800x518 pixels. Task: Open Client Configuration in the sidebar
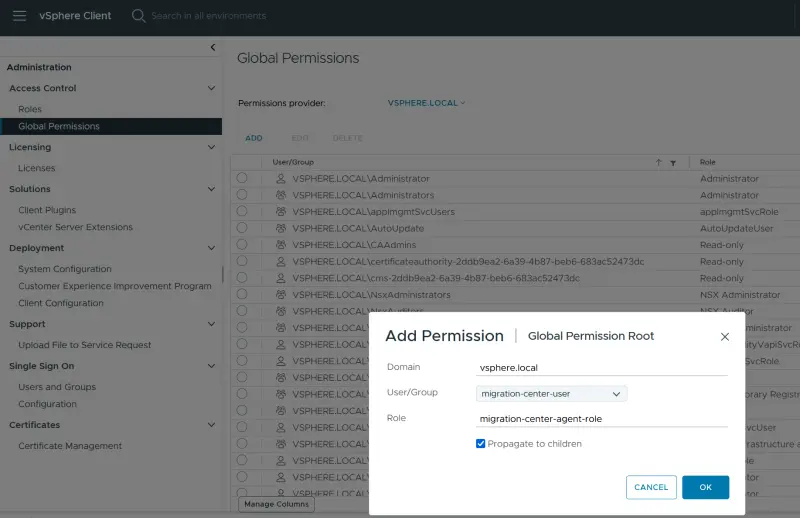click(61, 303)
